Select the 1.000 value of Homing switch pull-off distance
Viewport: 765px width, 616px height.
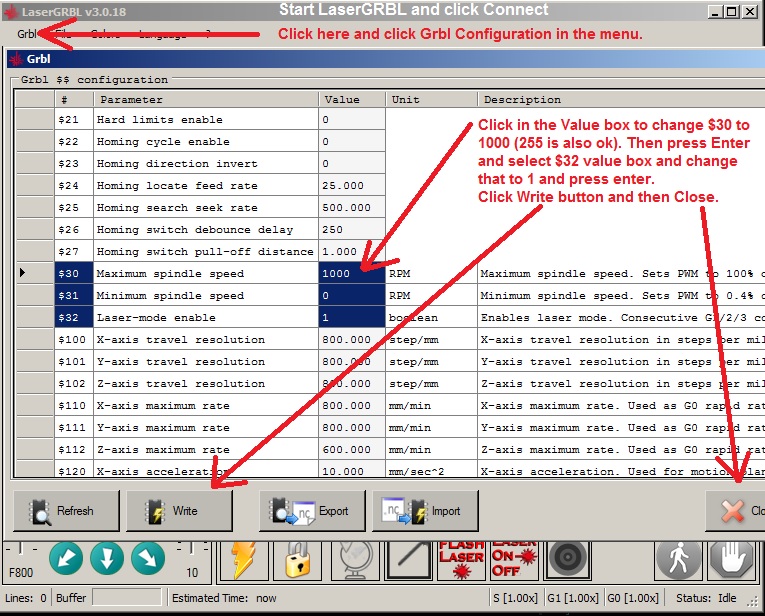(352, 252)
